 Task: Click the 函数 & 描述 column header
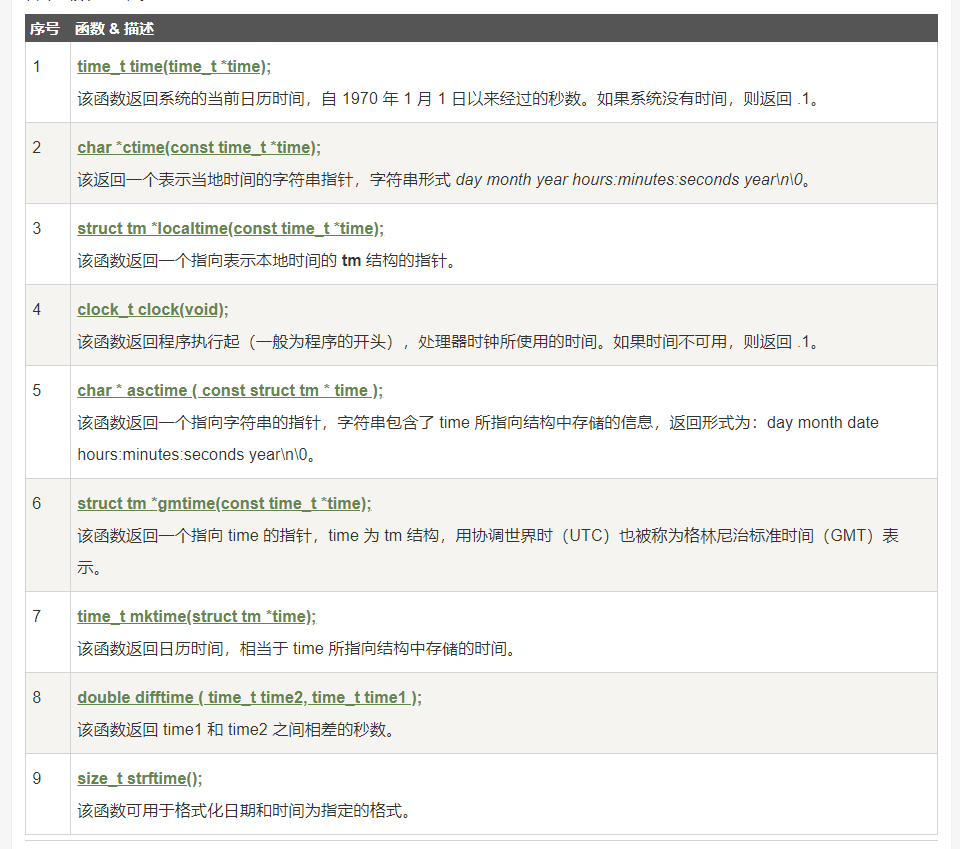(x=114, y=29)
